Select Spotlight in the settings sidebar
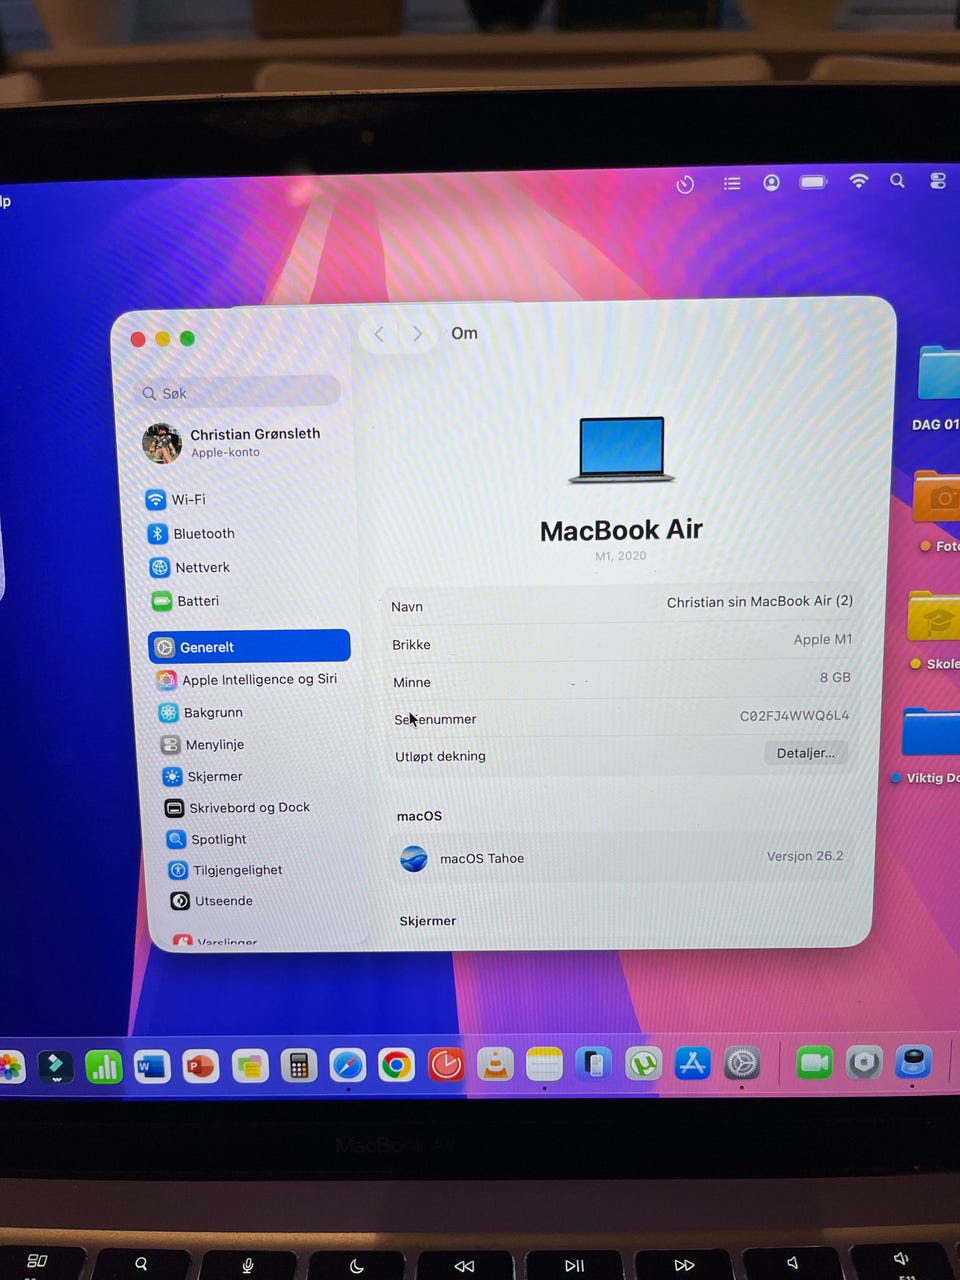The width and height of the screenshot is (960, 1280). 207,839
